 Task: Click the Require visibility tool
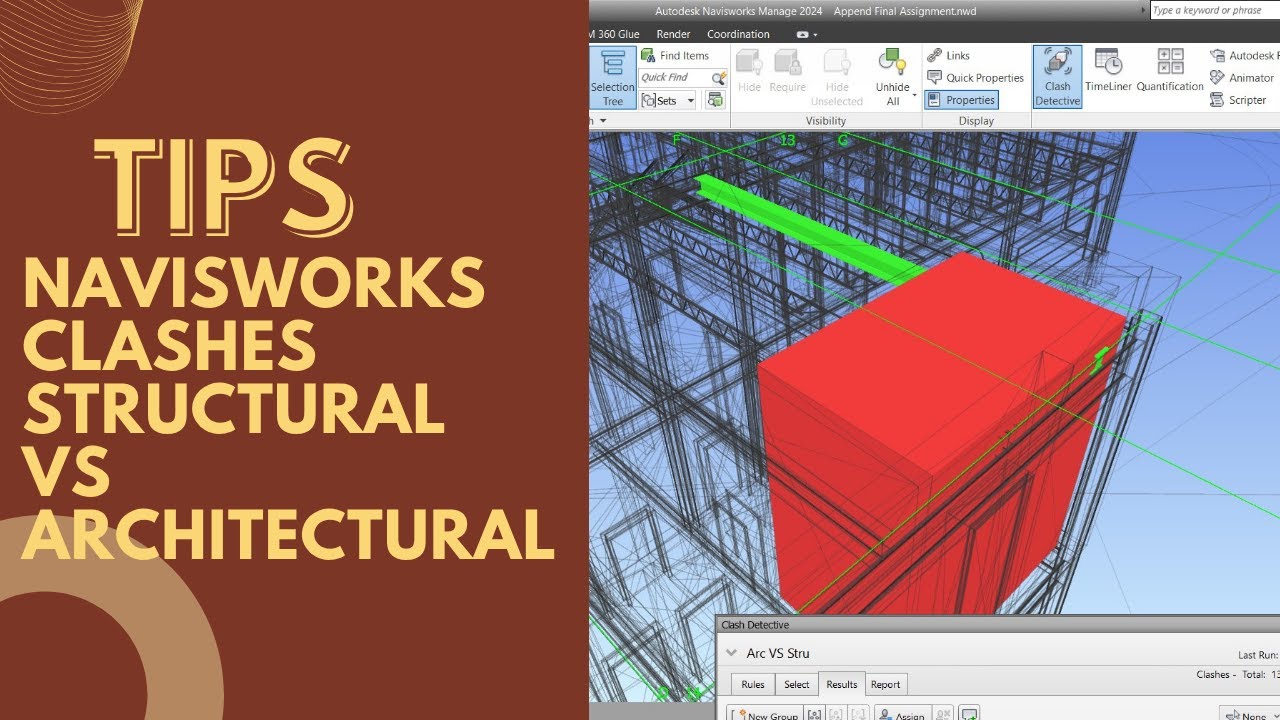[788, 71]
